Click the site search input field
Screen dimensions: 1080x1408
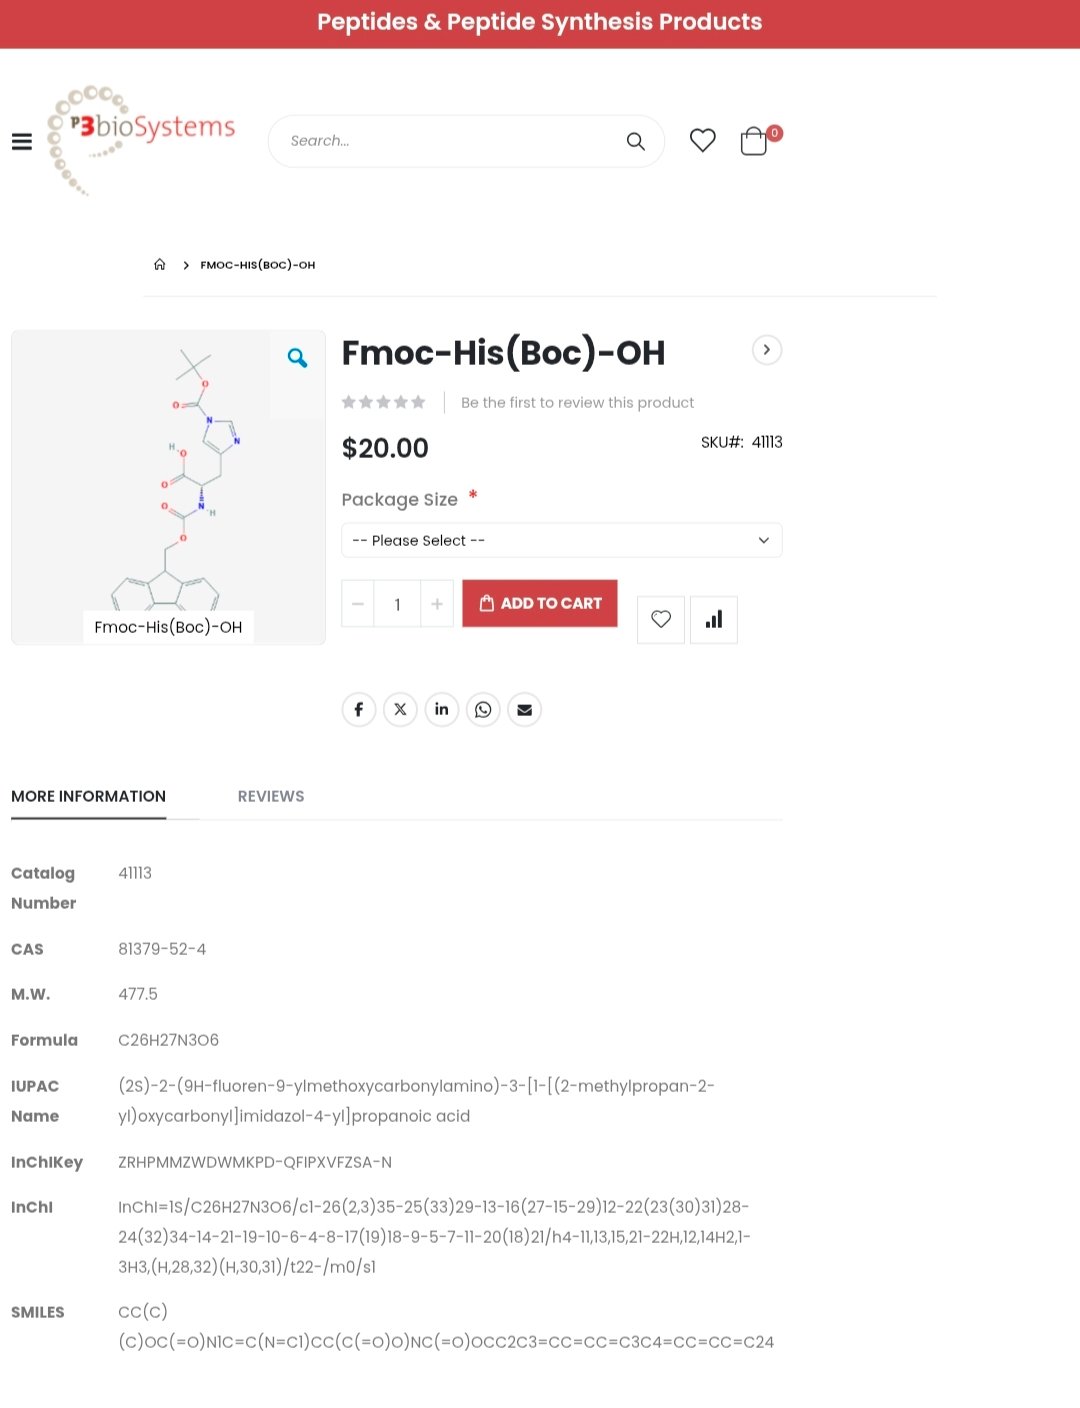point(450,142)
